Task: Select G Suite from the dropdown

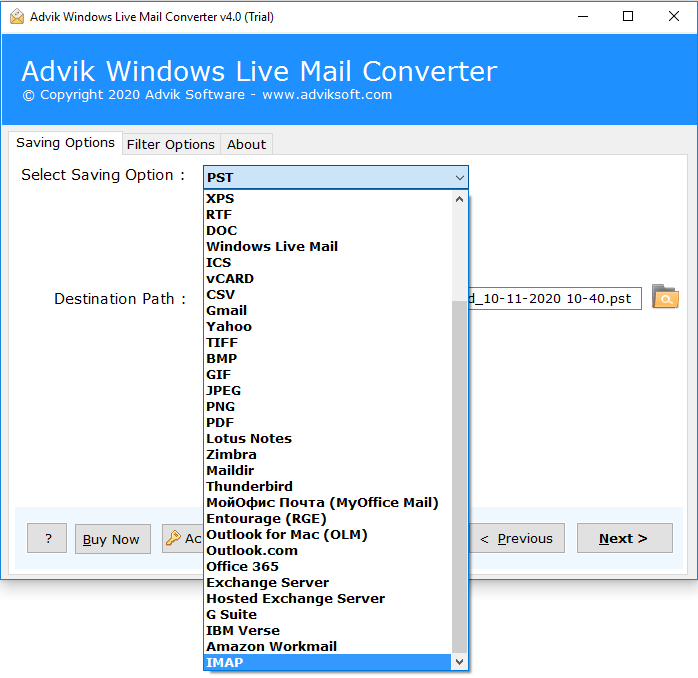Action: tap(328, 615)
